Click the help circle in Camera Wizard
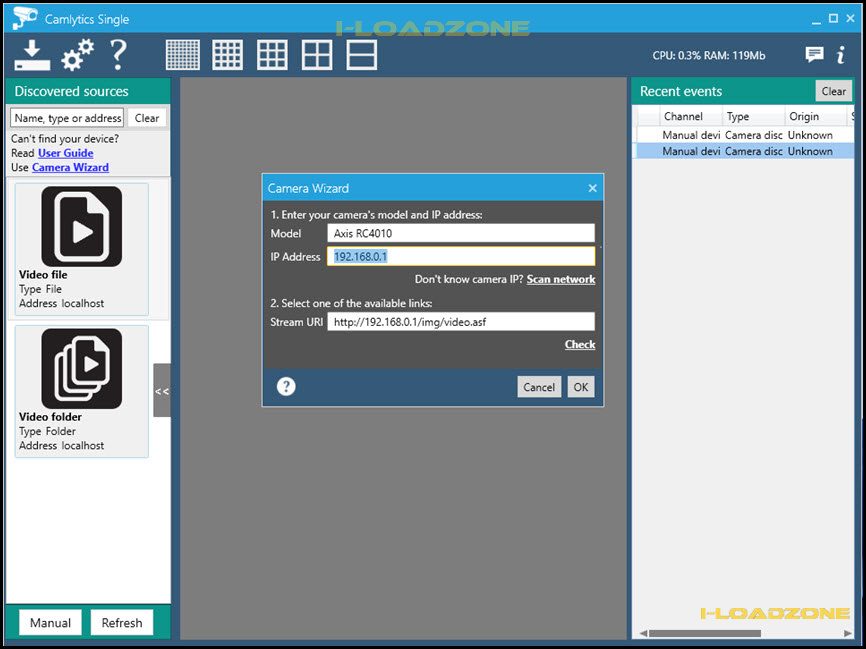 286,386
